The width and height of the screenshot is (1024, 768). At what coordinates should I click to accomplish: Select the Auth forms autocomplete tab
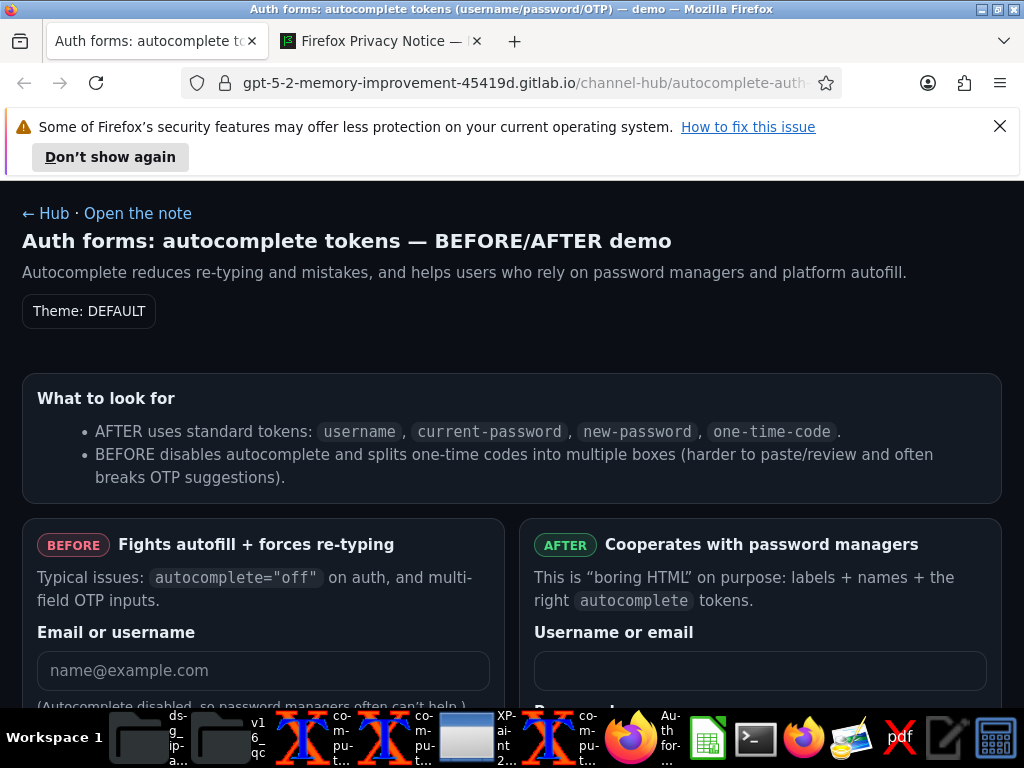point(150,41)
